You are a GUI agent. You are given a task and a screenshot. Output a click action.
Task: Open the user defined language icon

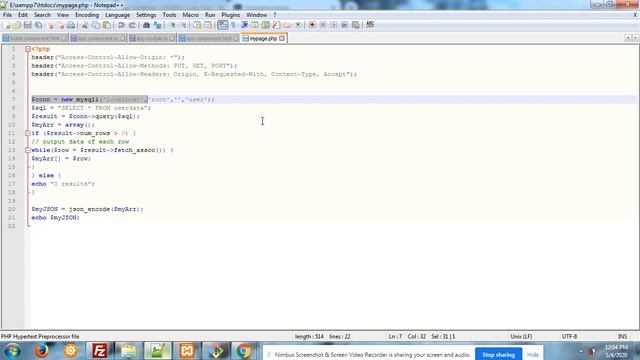(x=255, y=25)
